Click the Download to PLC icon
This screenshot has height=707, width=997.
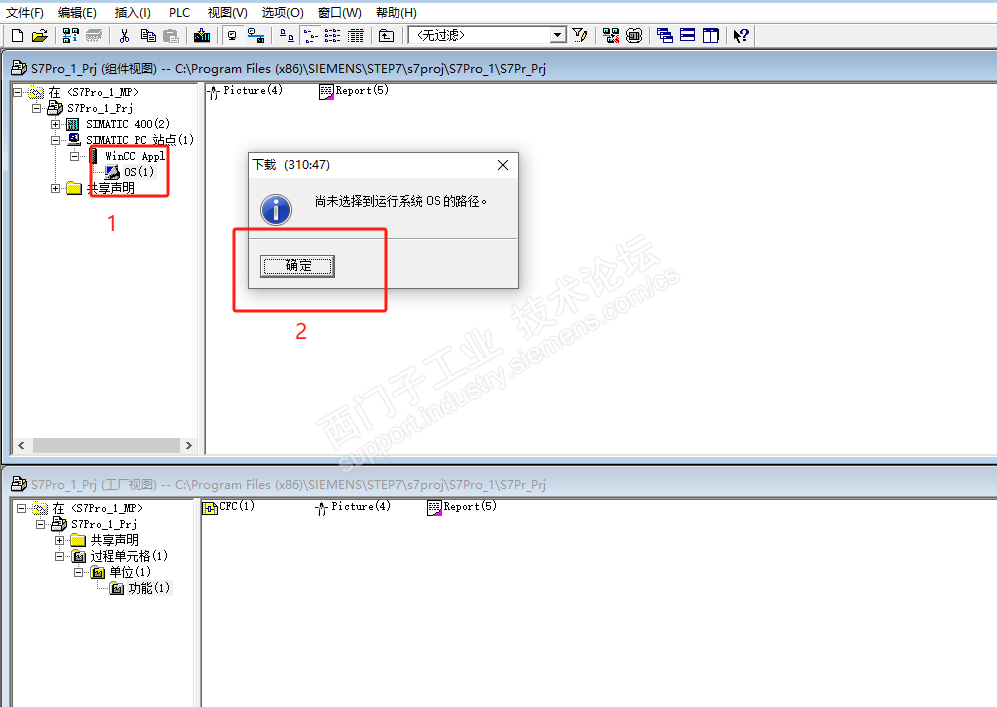202,36
